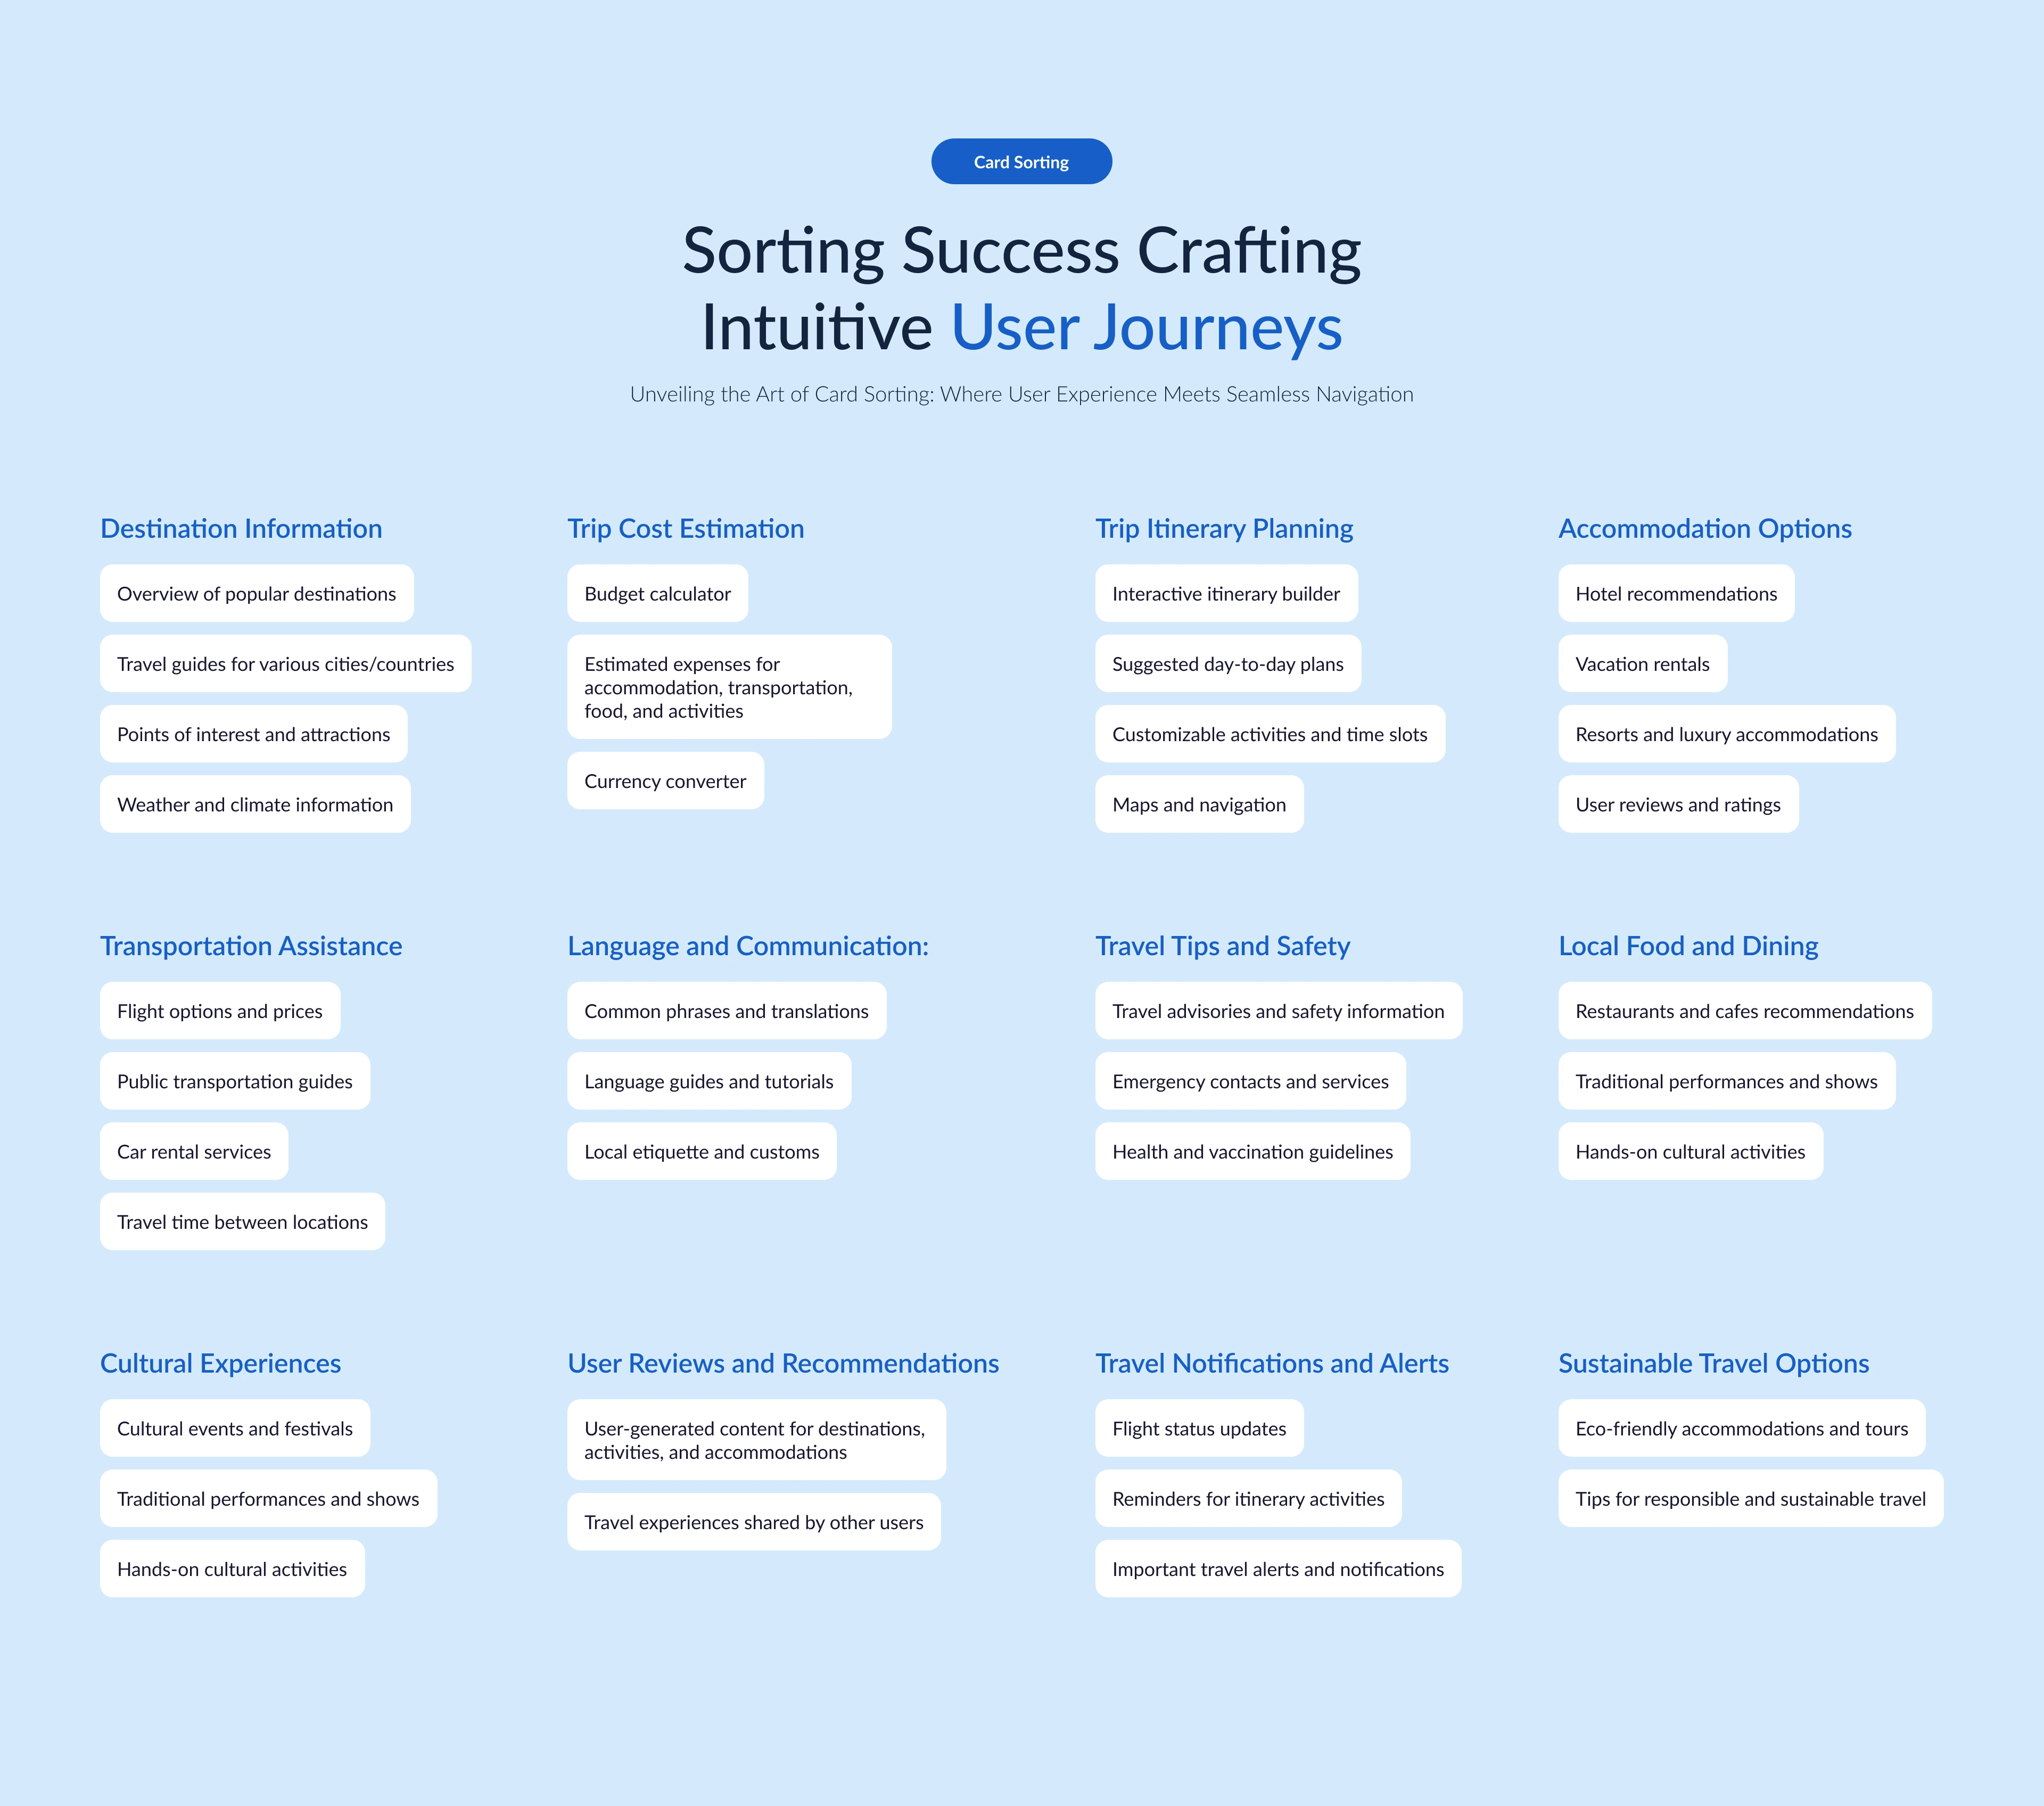Select the Car rental services card
This screenshot has width=2044, height=1806.
(194, 1152)
